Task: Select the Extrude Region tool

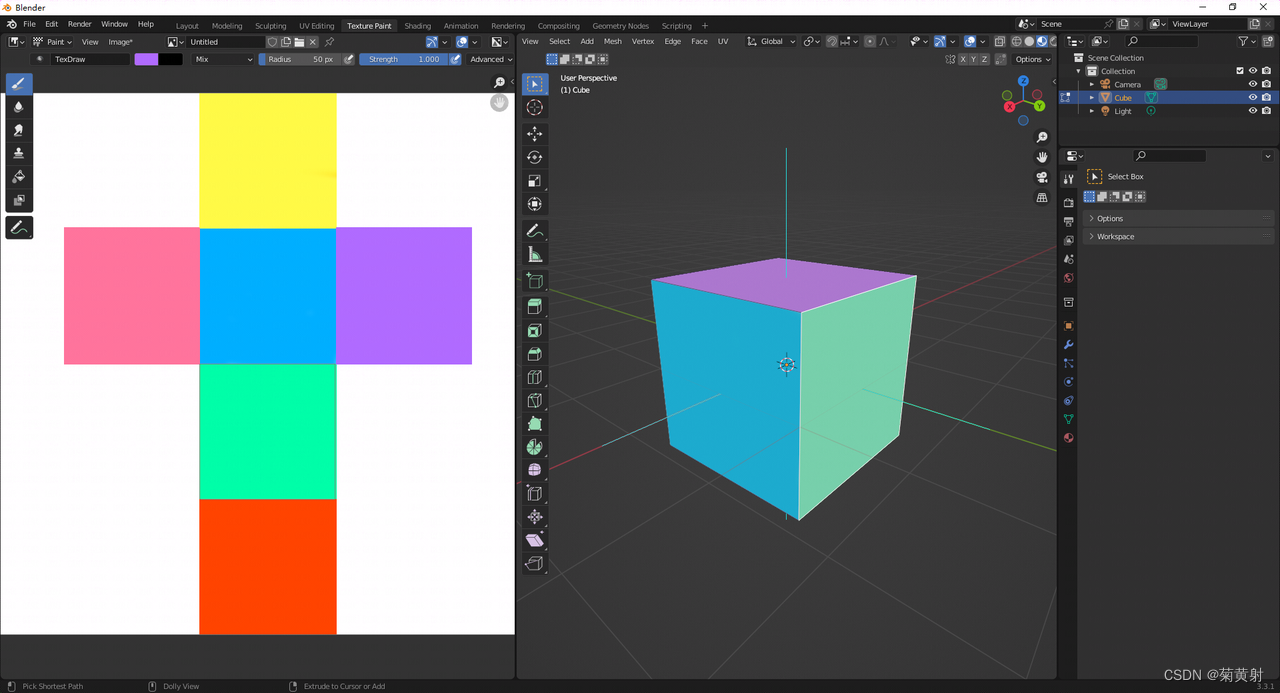Action: [x=535, y=307]
